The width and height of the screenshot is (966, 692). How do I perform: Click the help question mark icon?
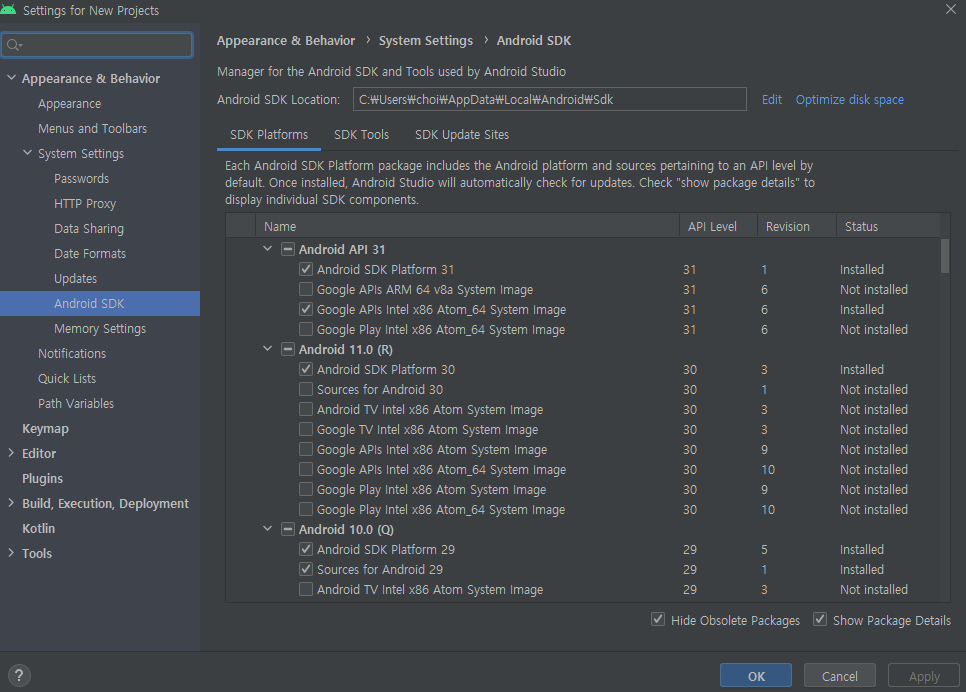pyautogui.click(x=19, y=675)
